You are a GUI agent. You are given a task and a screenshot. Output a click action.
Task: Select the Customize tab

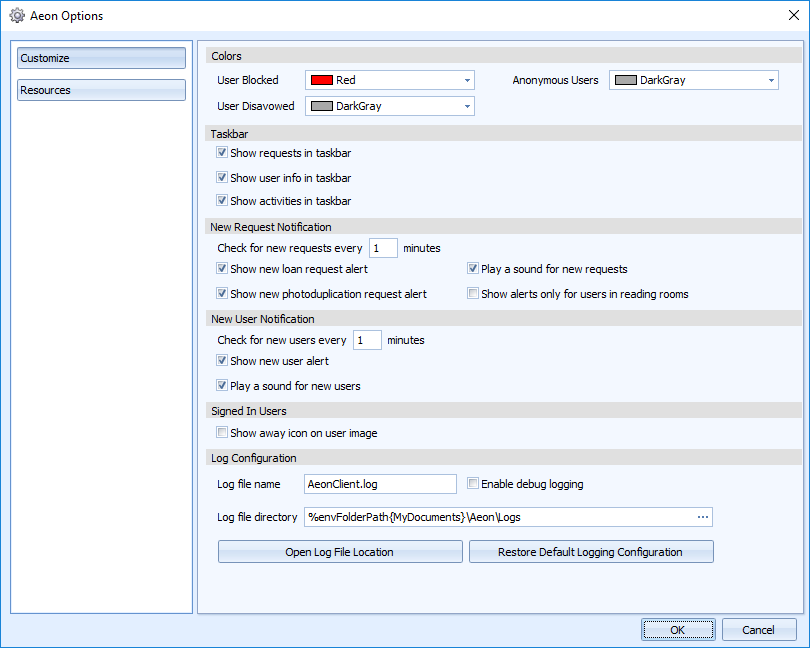pyautogui.click(x=101, y=58)
